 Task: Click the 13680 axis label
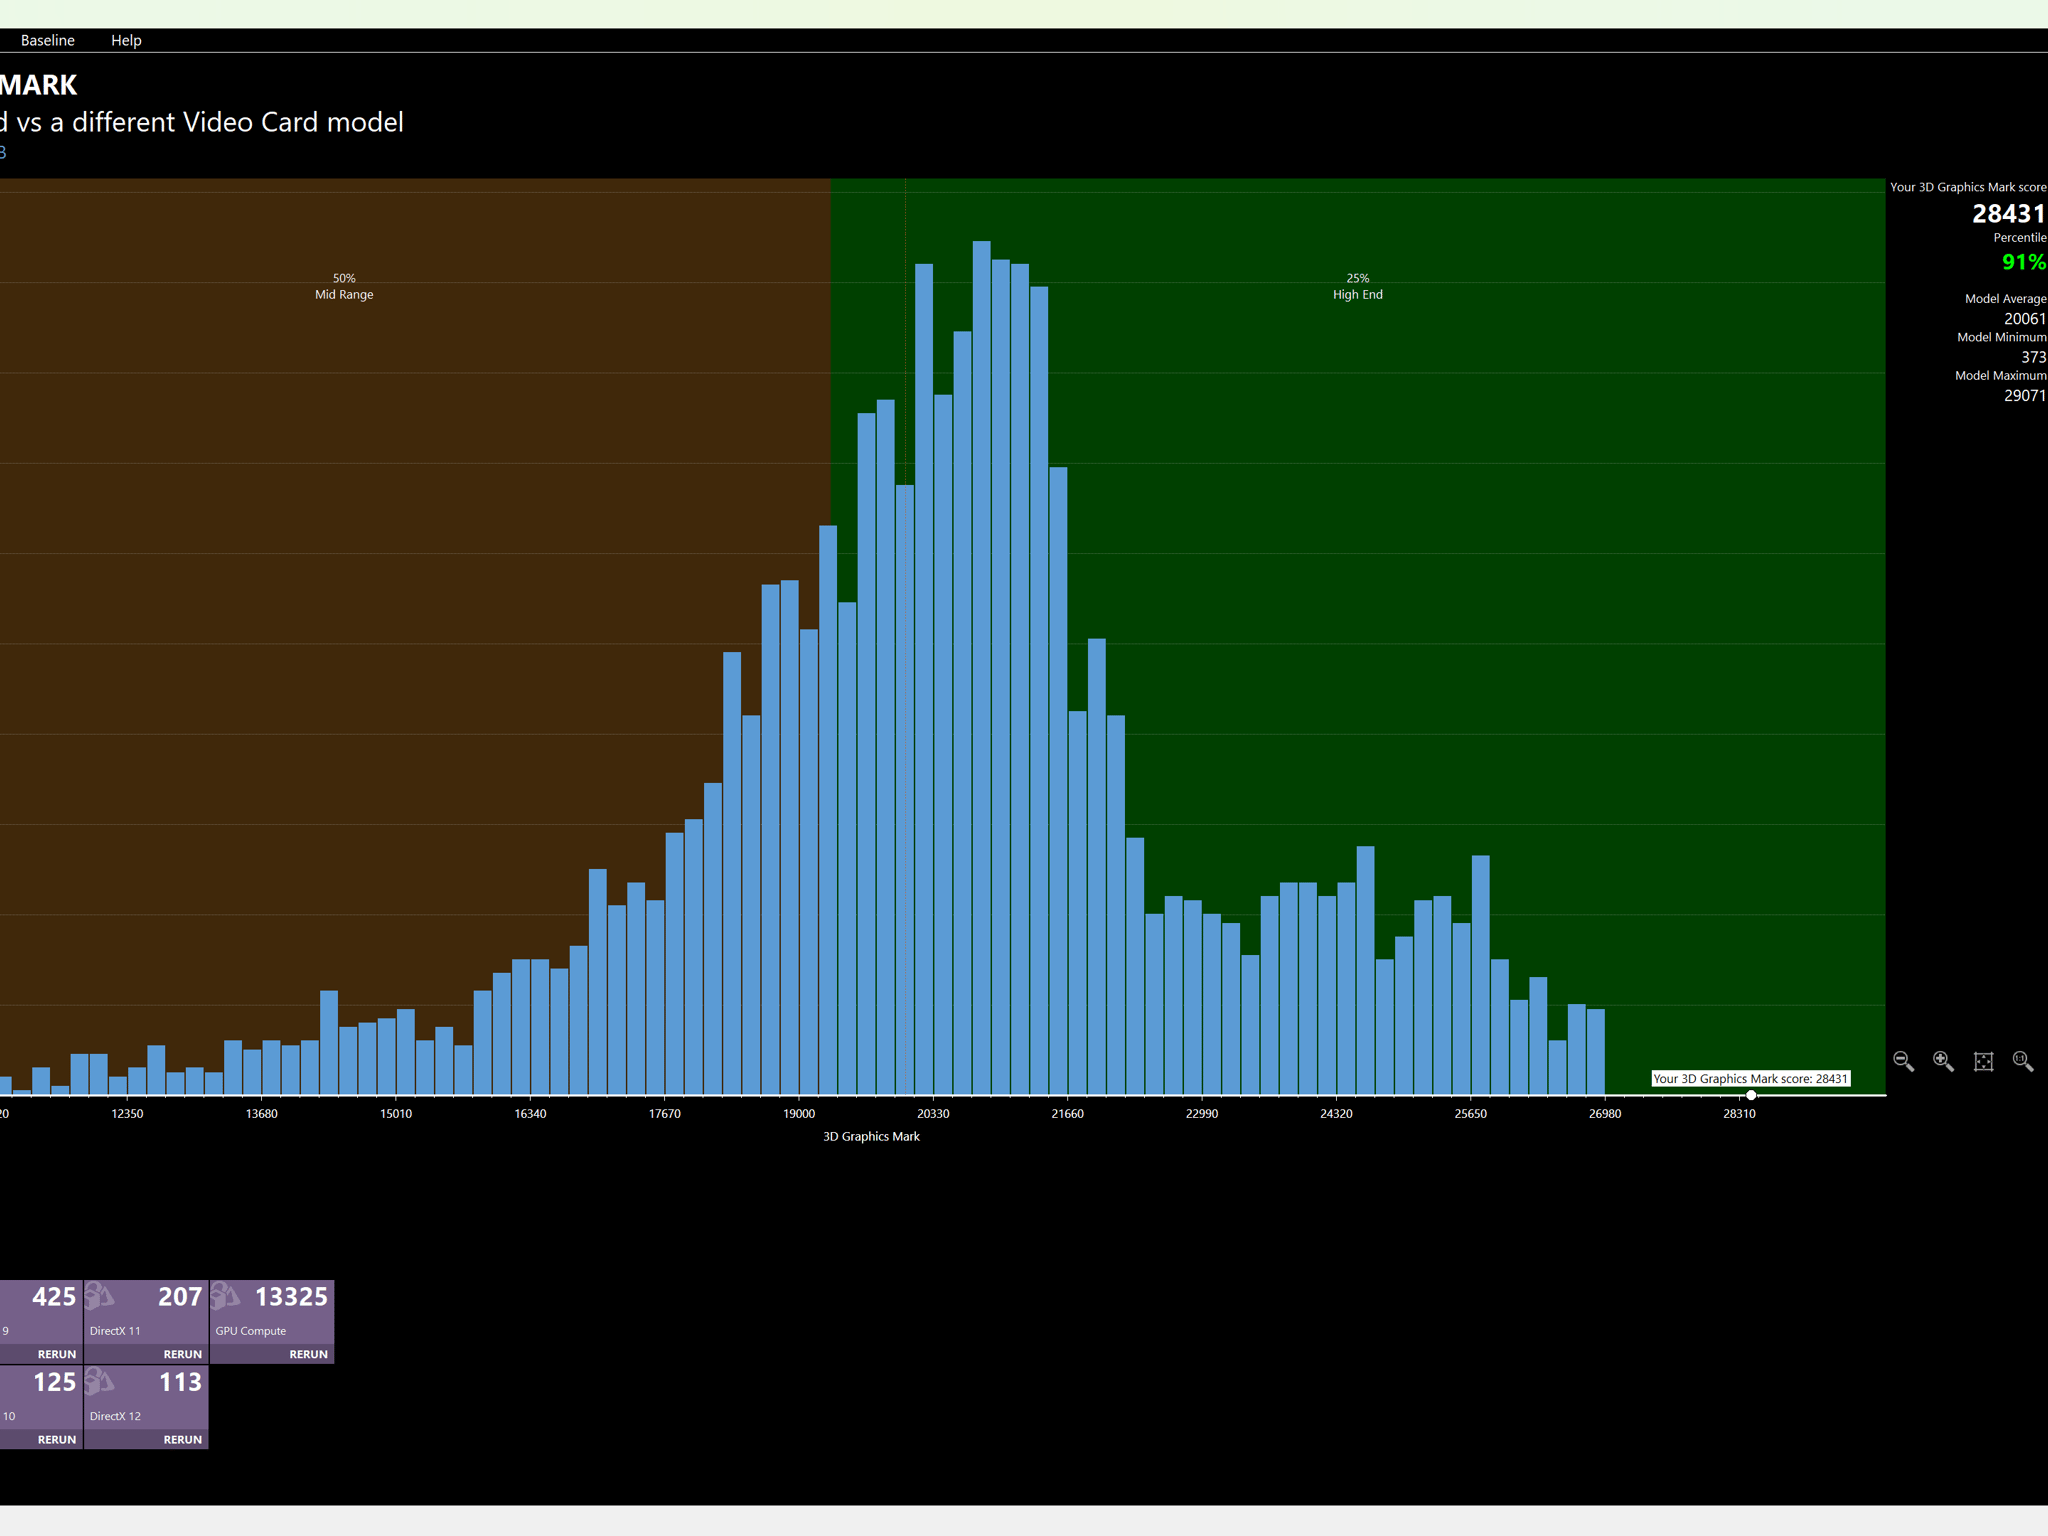click(x=262, y=1113)
